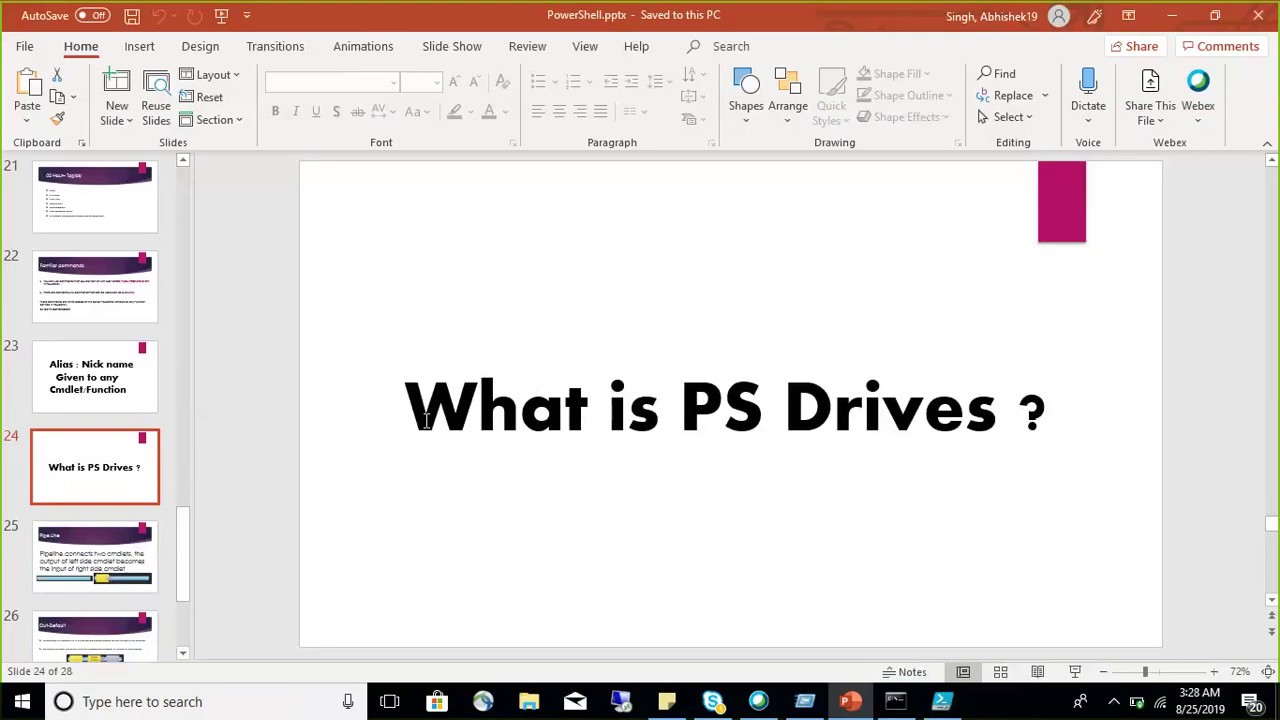Start slideshow from beginning via quick access icon
Image resolution: width=1280 pixels, height=720 pixels.
pos(222,15)
